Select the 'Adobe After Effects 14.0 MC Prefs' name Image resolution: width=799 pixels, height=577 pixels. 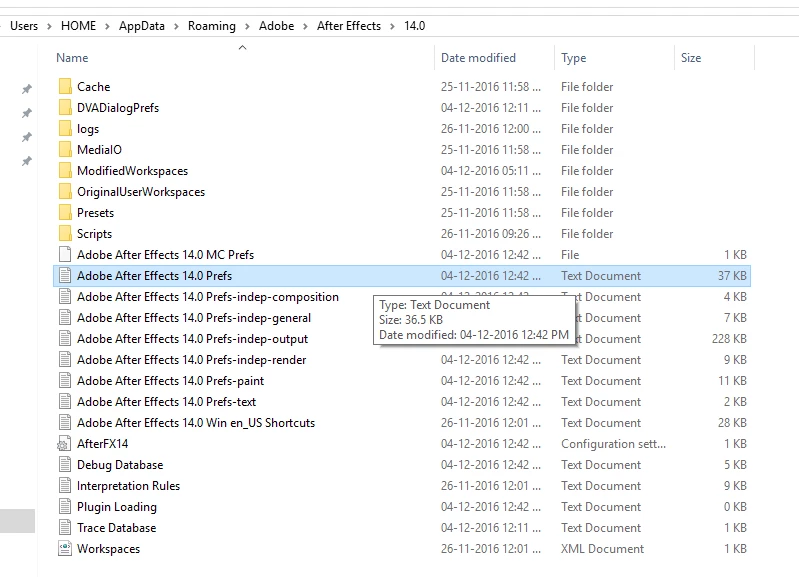(166, 254)
